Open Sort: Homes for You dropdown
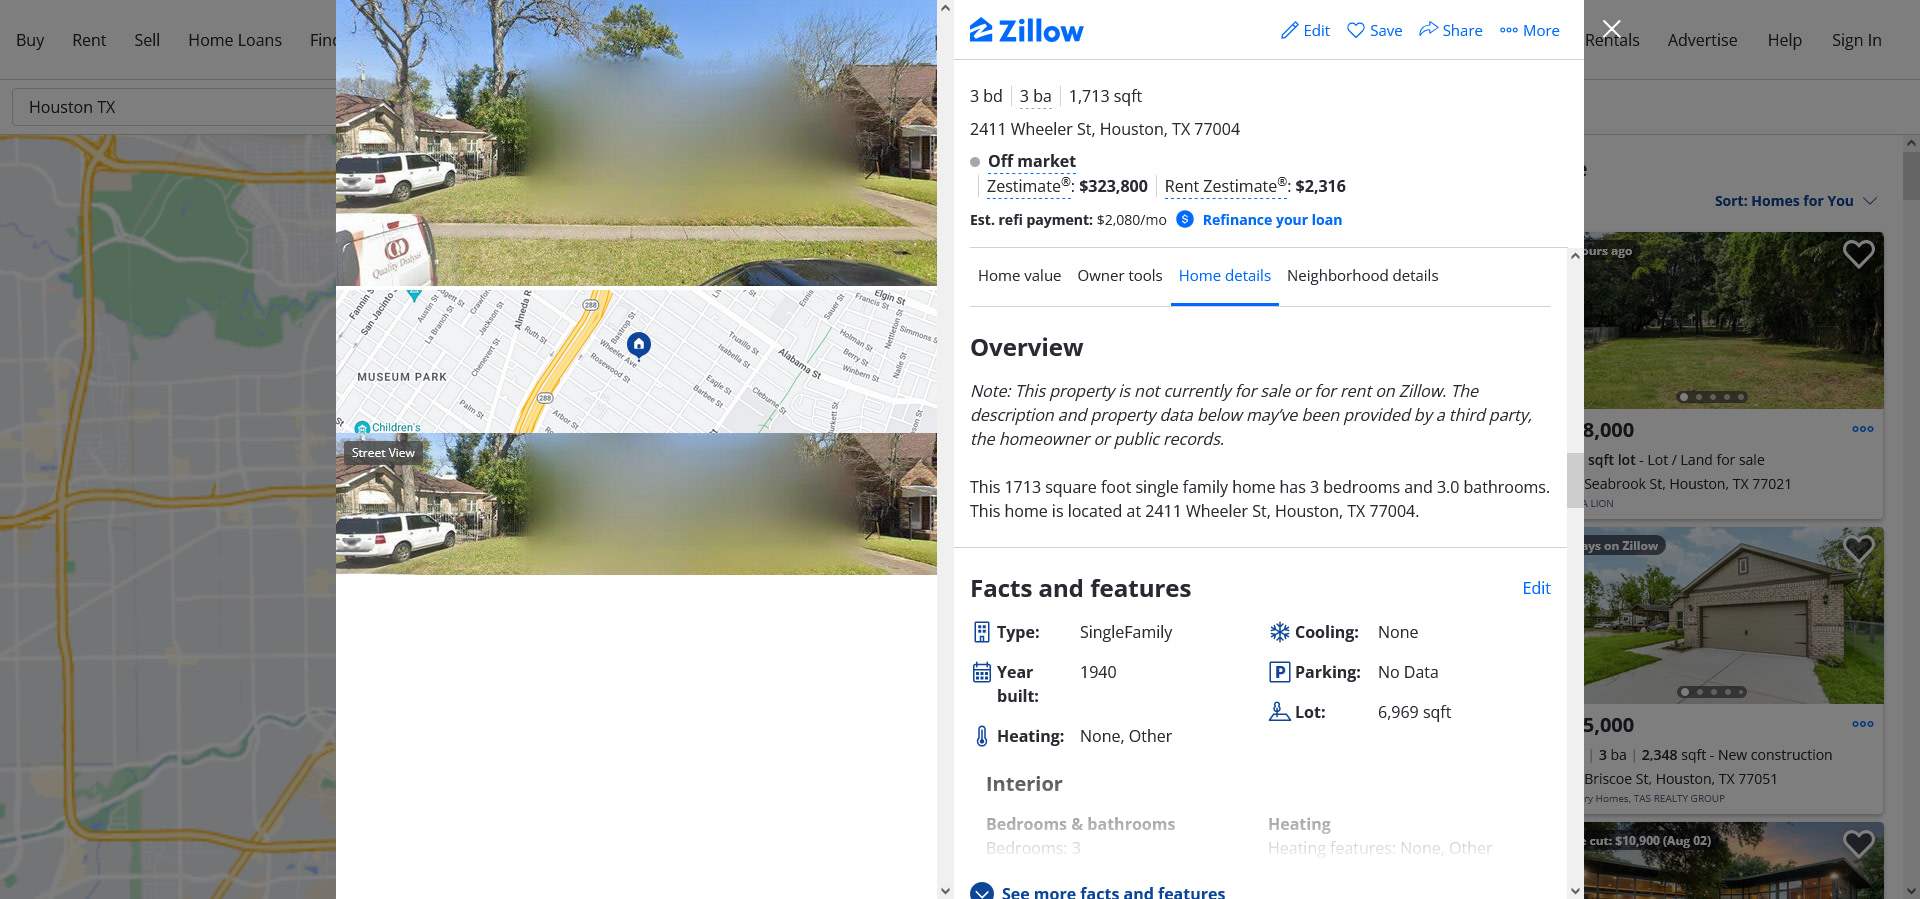Screen dimensions: 1920x899 (1795, 201)
